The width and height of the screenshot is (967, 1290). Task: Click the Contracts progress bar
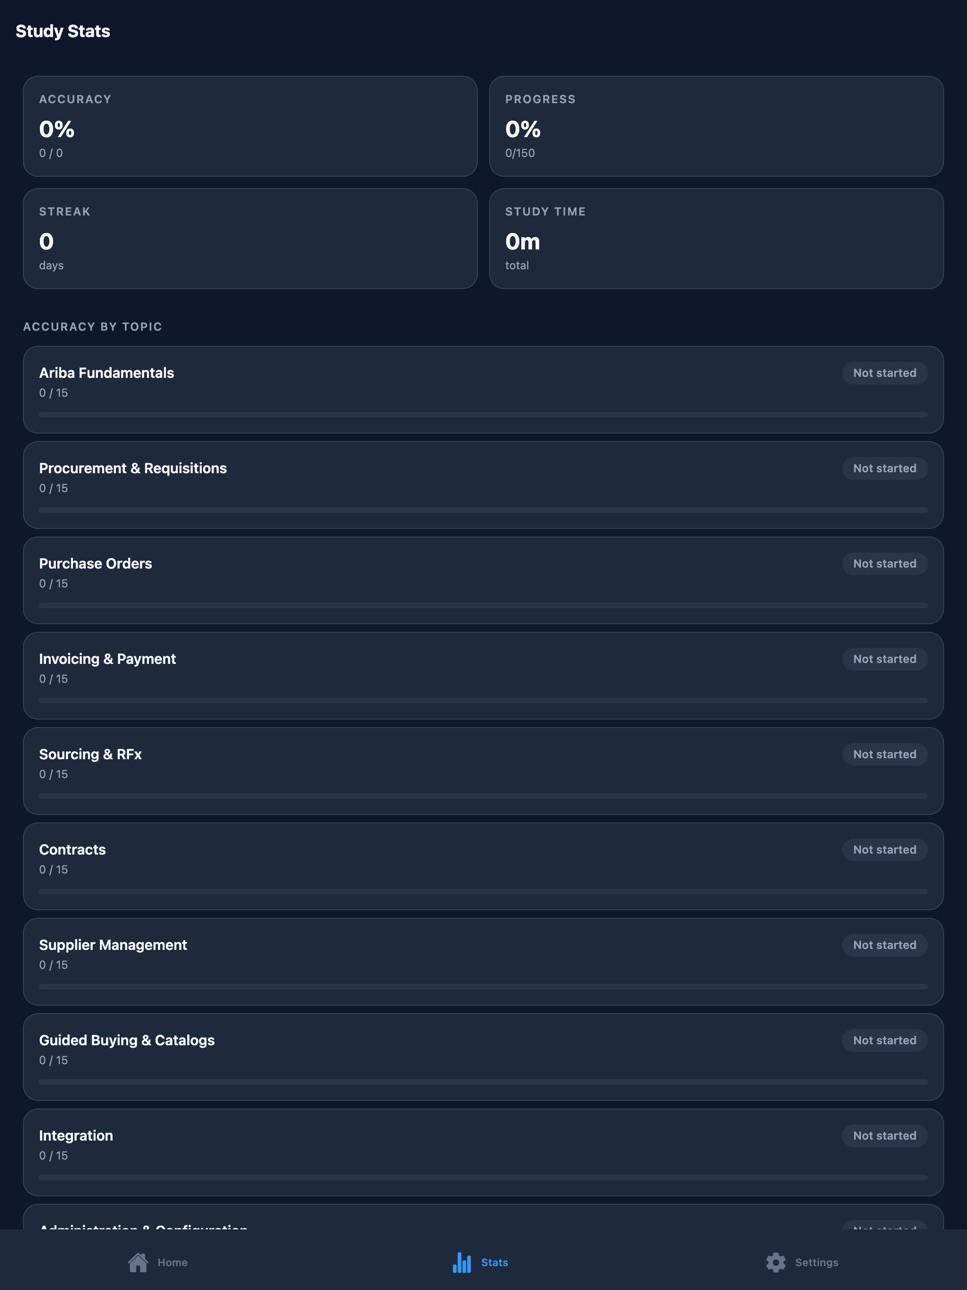click(483, 891)
